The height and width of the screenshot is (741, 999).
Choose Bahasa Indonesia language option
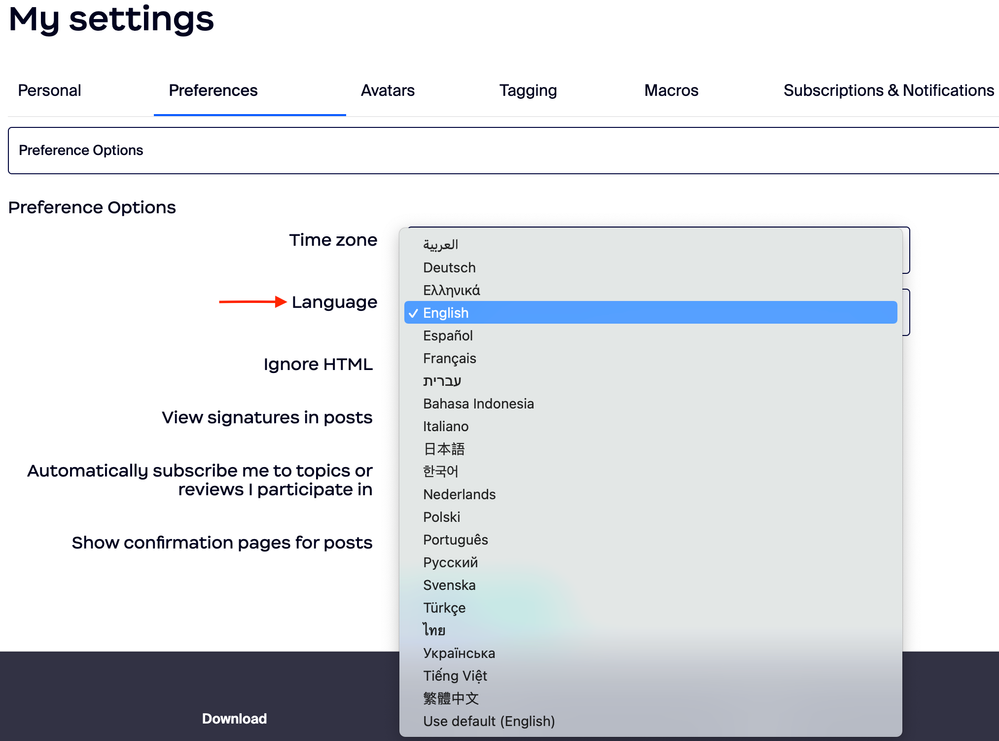478,404
